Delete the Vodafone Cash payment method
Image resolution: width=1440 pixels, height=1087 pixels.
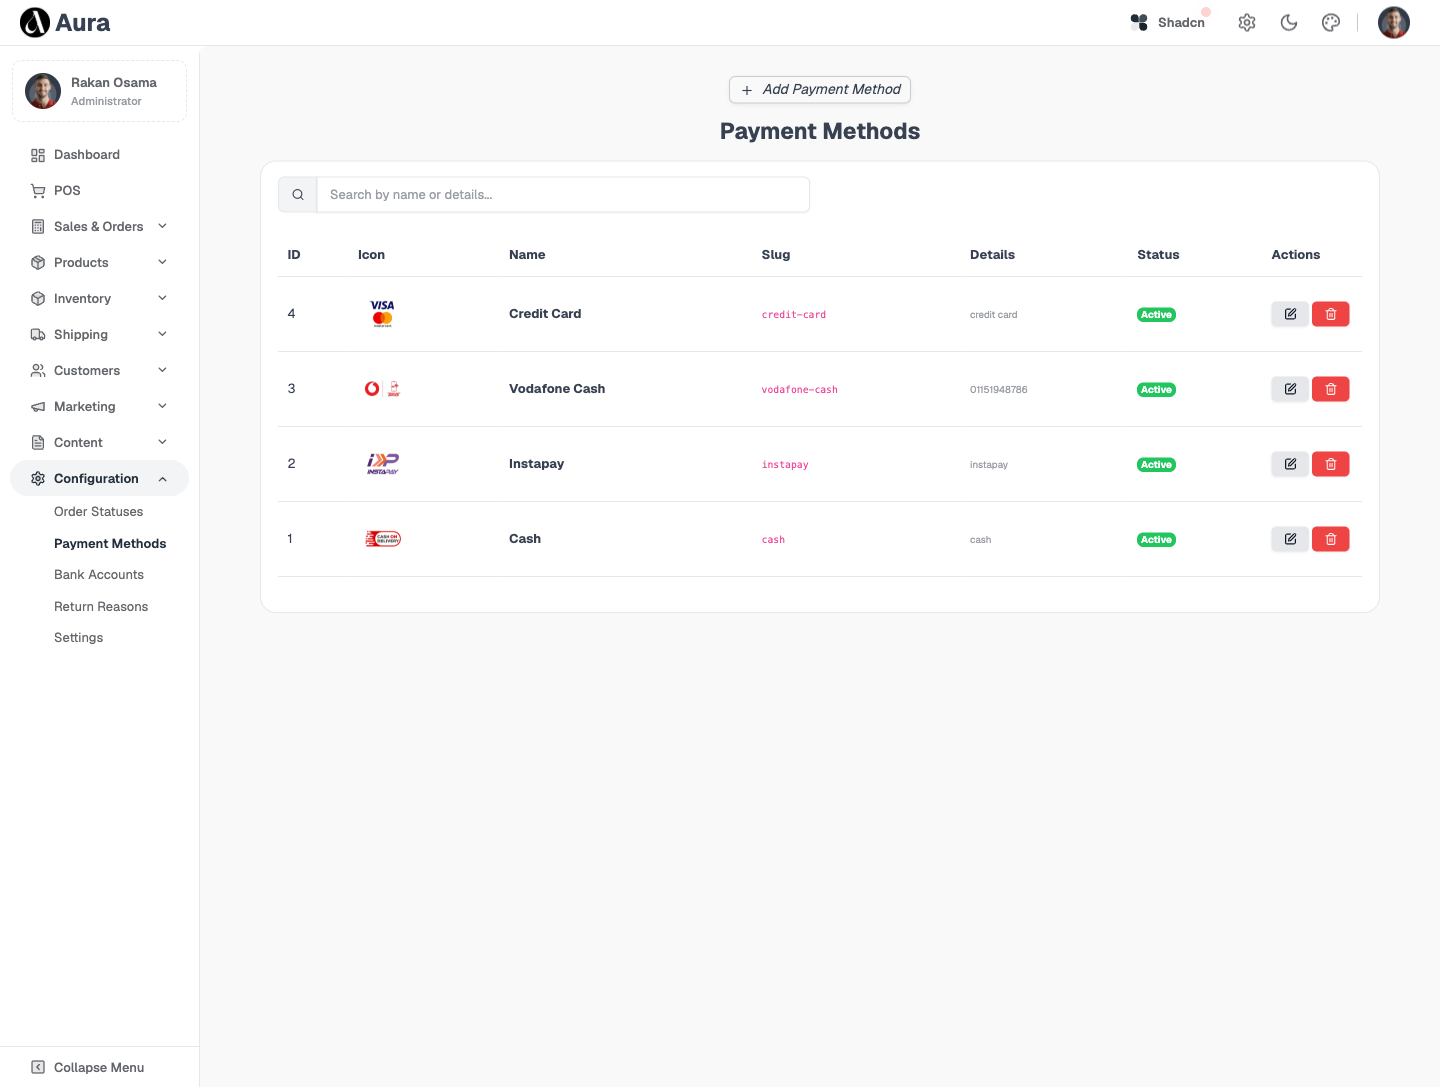[1331, 389]
